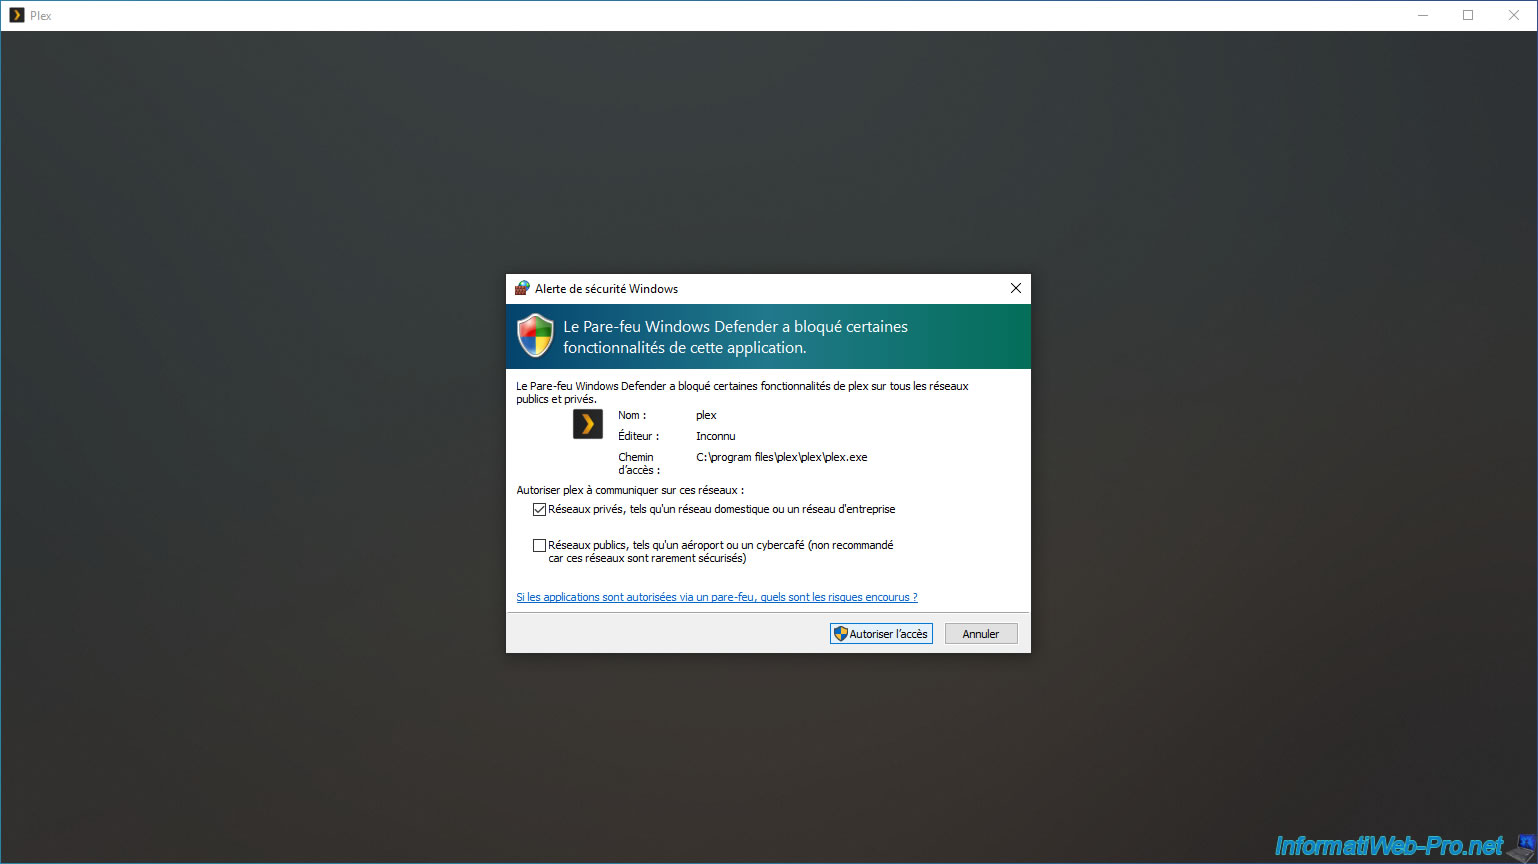Click the Réseaux publics description text
Viewport: 1538px width, 864px height.
(x=720, y=552)
